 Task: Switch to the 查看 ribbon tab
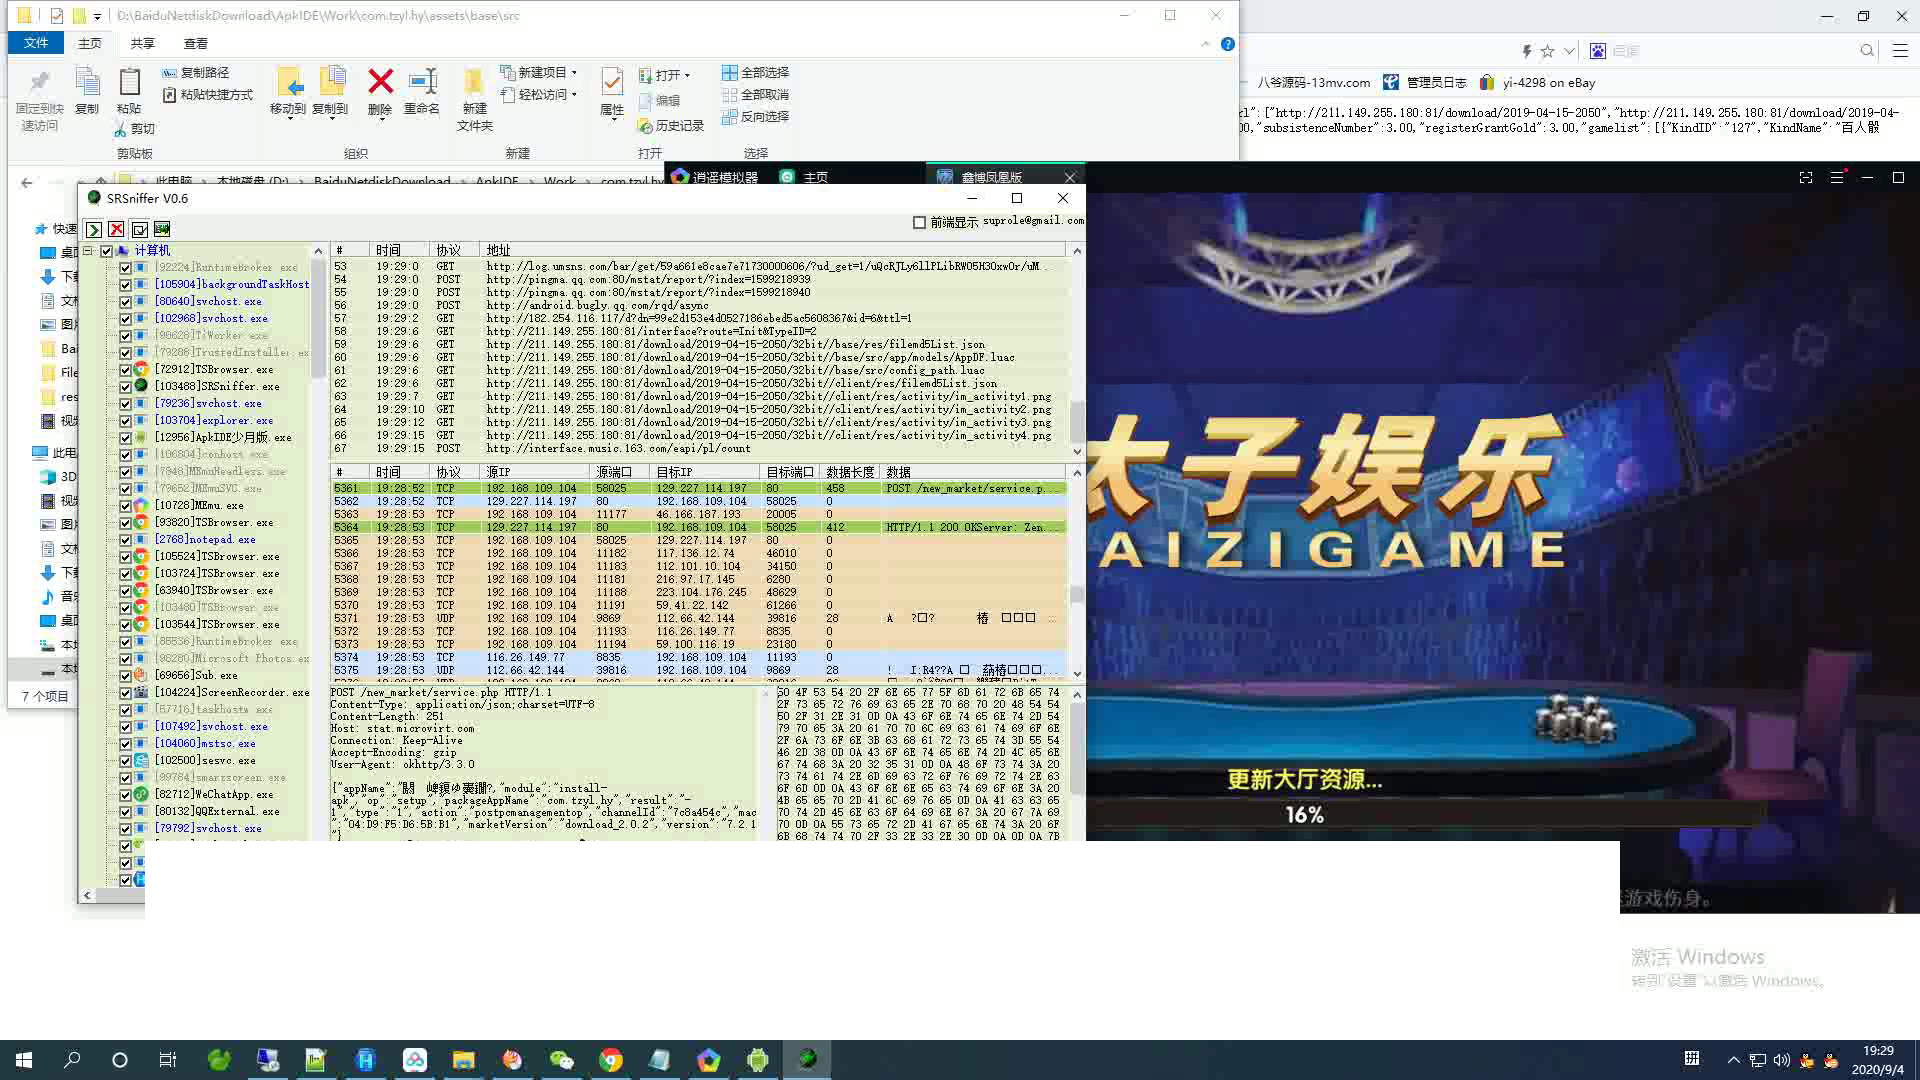coord(195,43)
